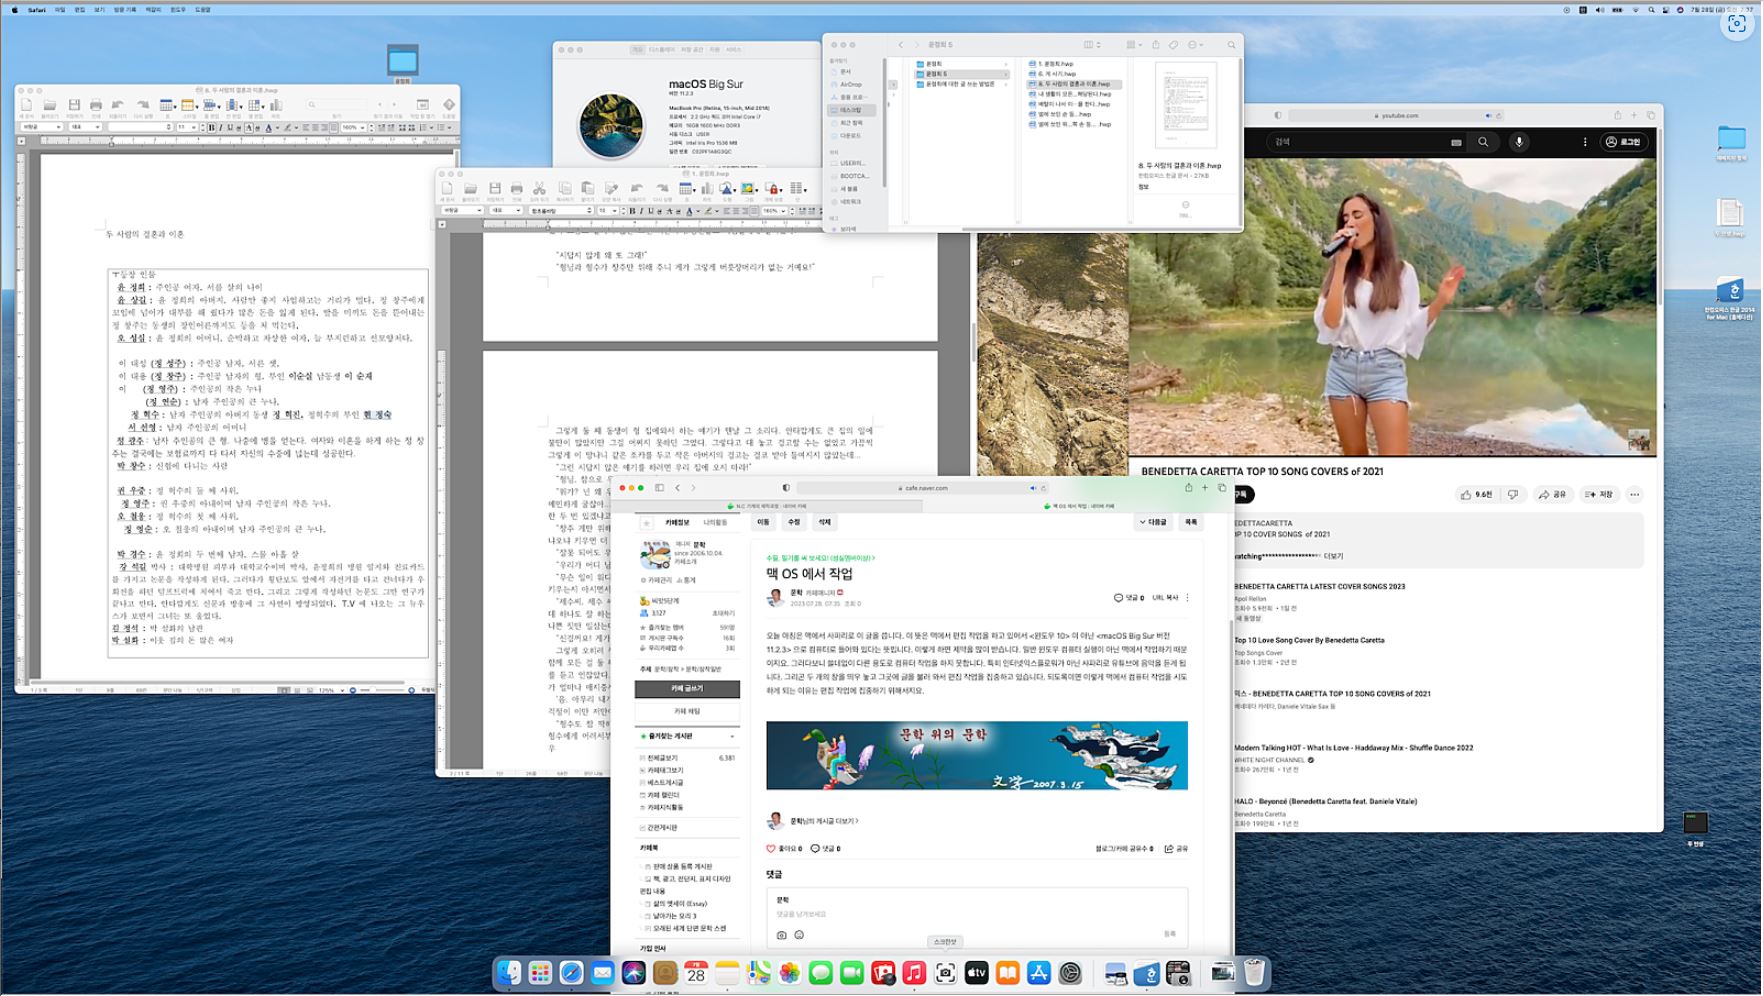The height and width of the screenshot is (996, 1763).
Task: Click the 카페 글쓰기 button
Action: [x=687, y=689]
